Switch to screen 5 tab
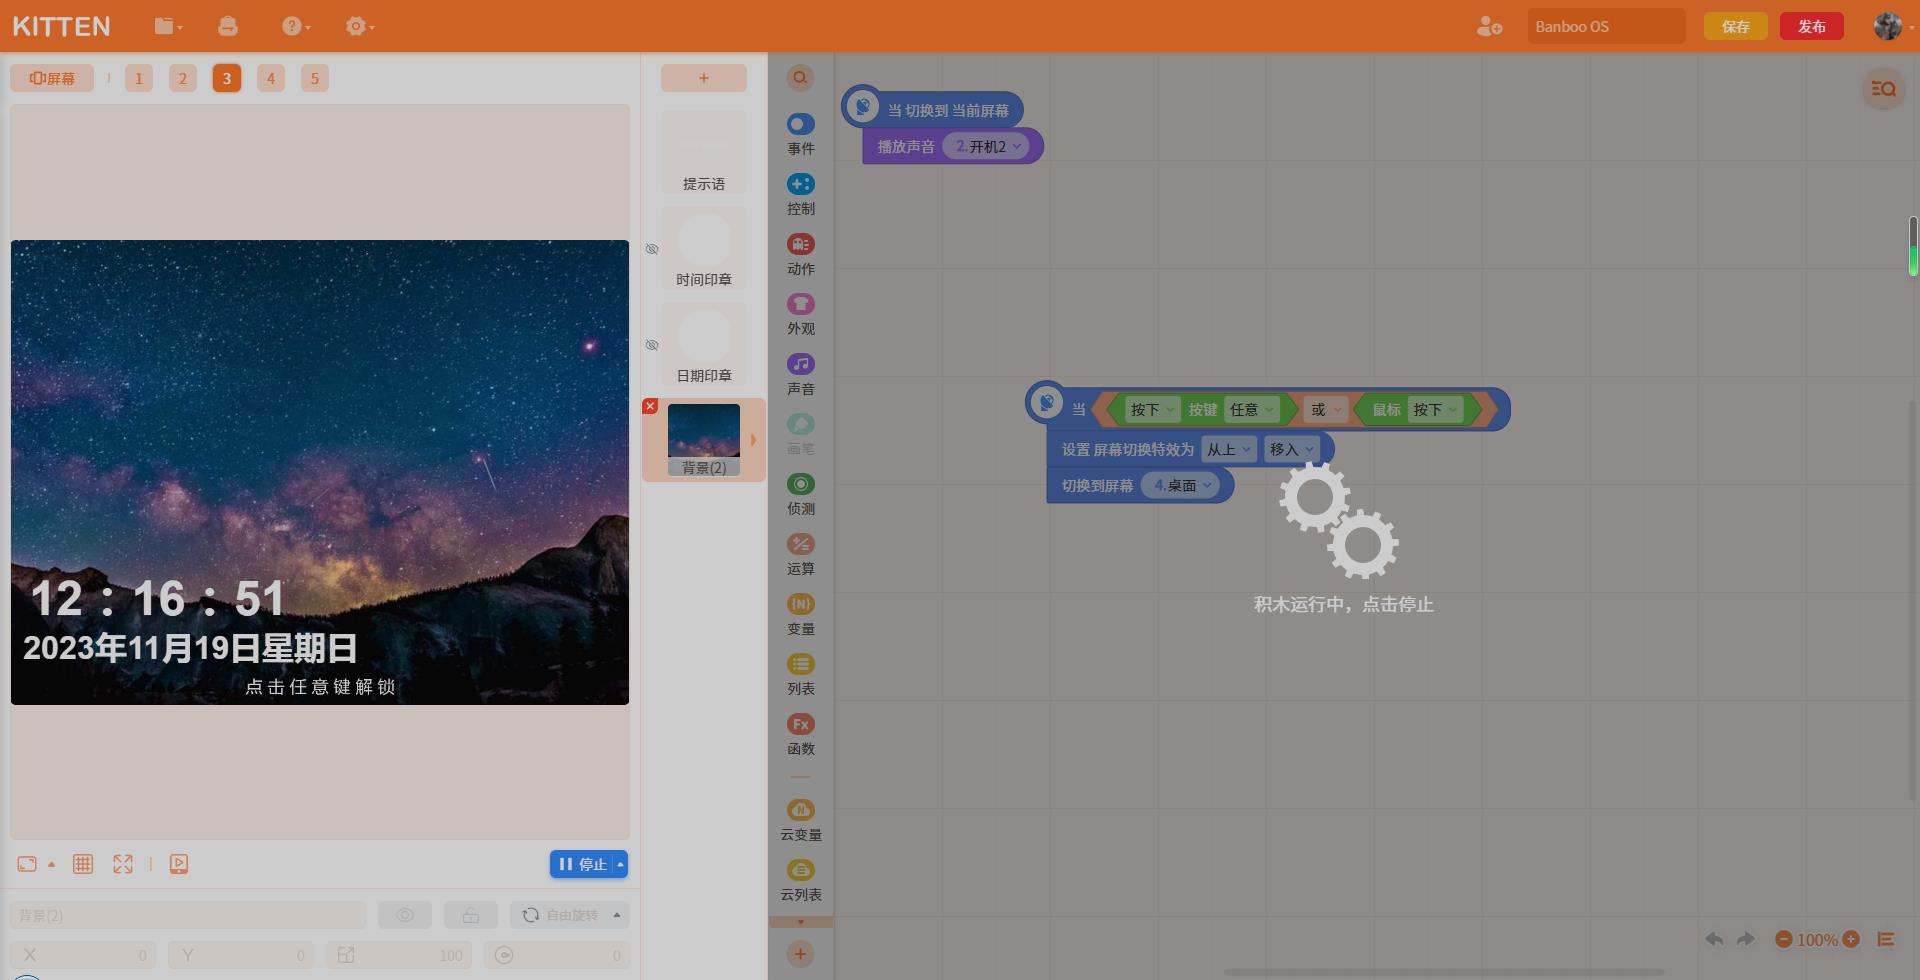The image size is (1920, 980). point(315,78)
